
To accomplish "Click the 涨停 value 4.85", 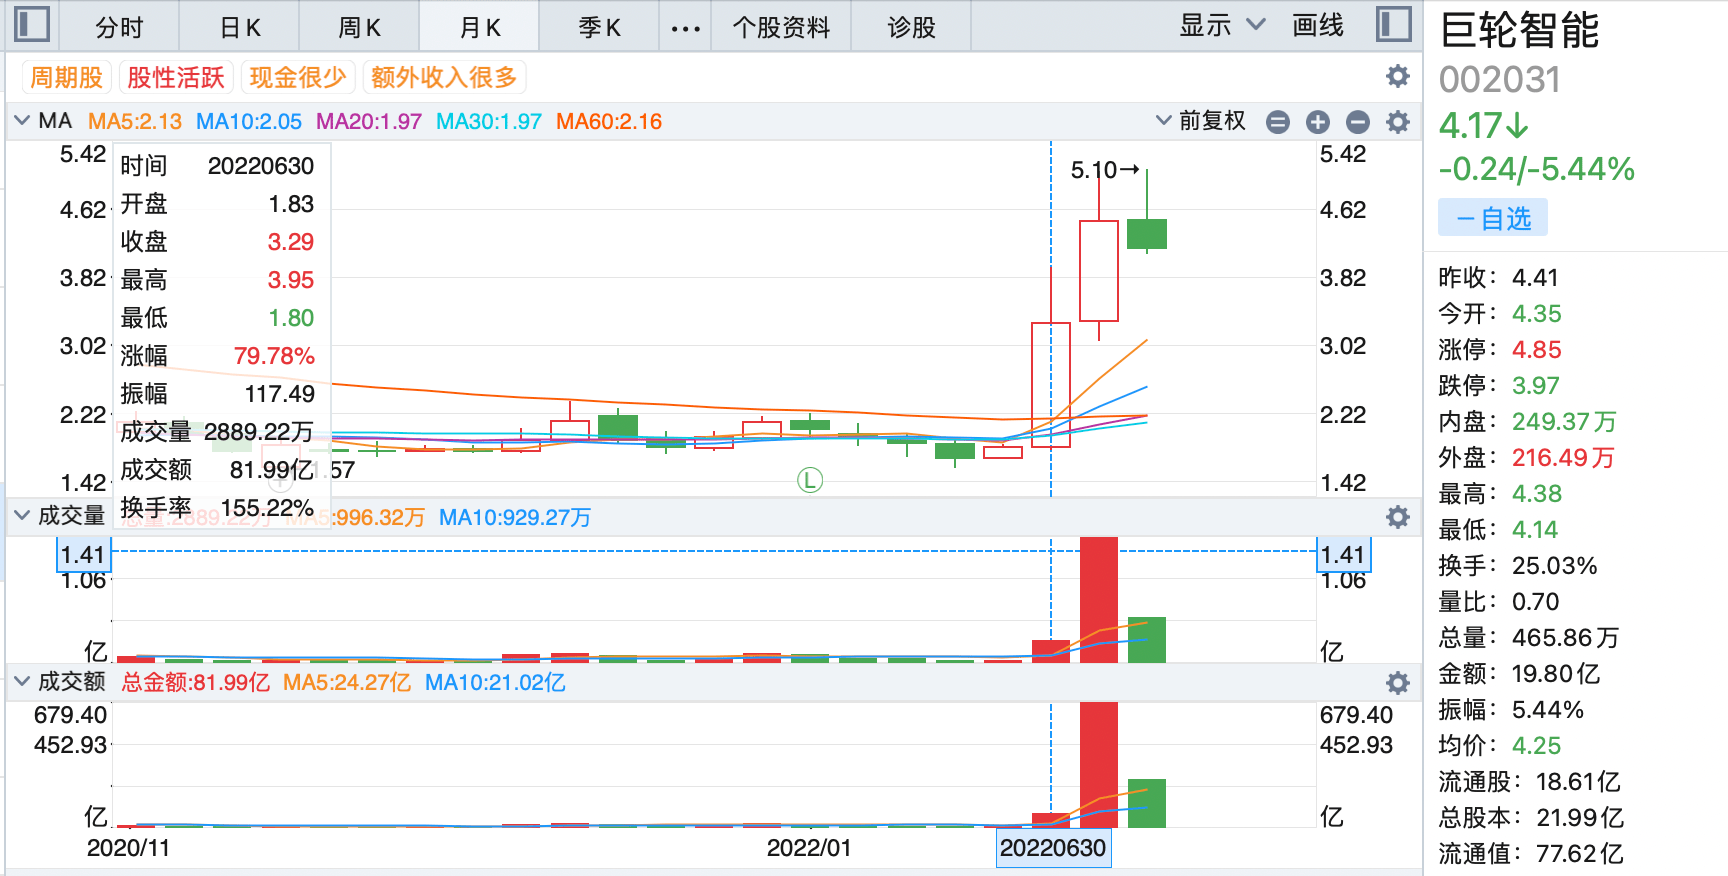I will 1537,349.
